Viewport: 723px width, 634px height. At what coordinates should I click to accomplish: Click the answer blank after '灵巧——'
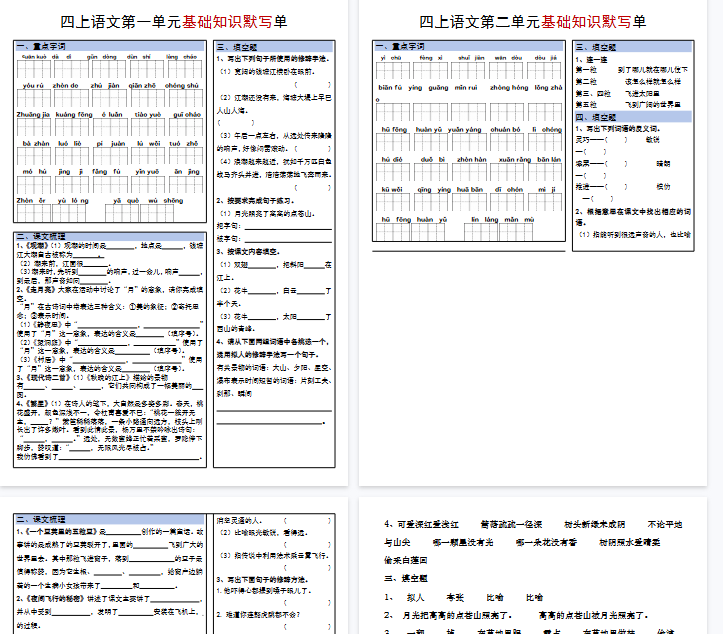point(616,140)
